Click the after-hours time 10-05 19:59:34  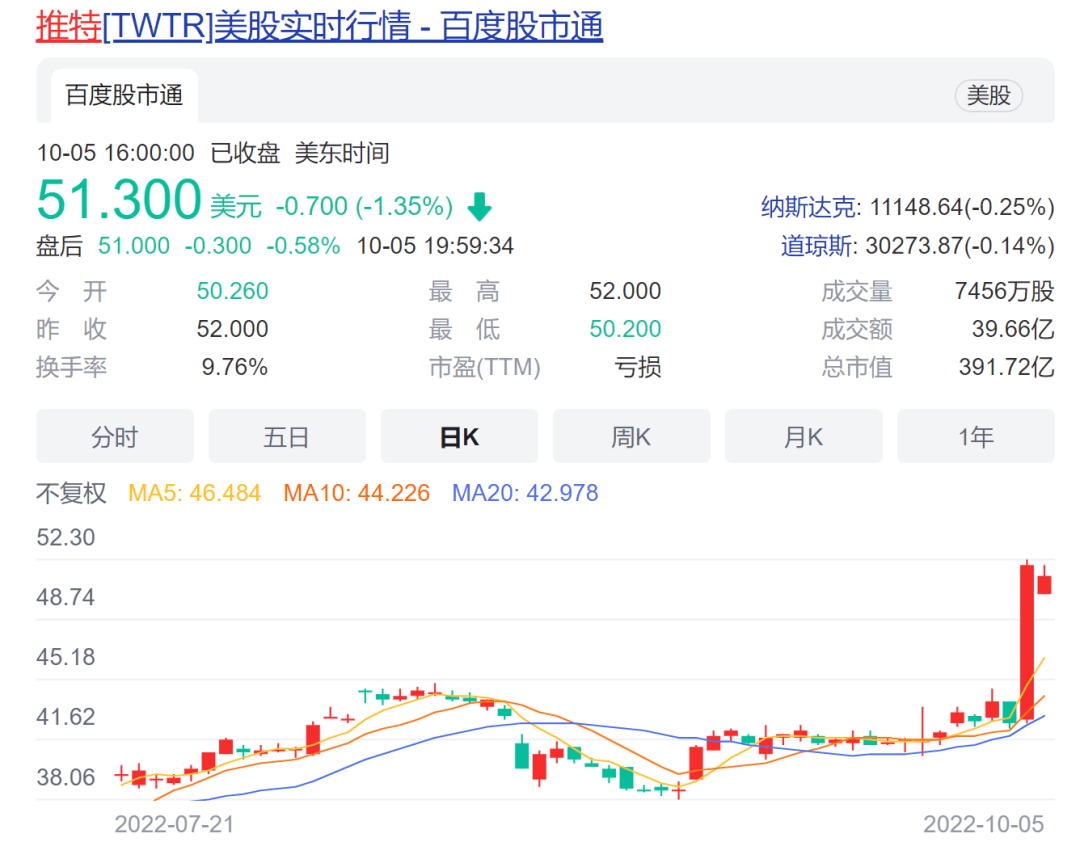tap(435, 246)
